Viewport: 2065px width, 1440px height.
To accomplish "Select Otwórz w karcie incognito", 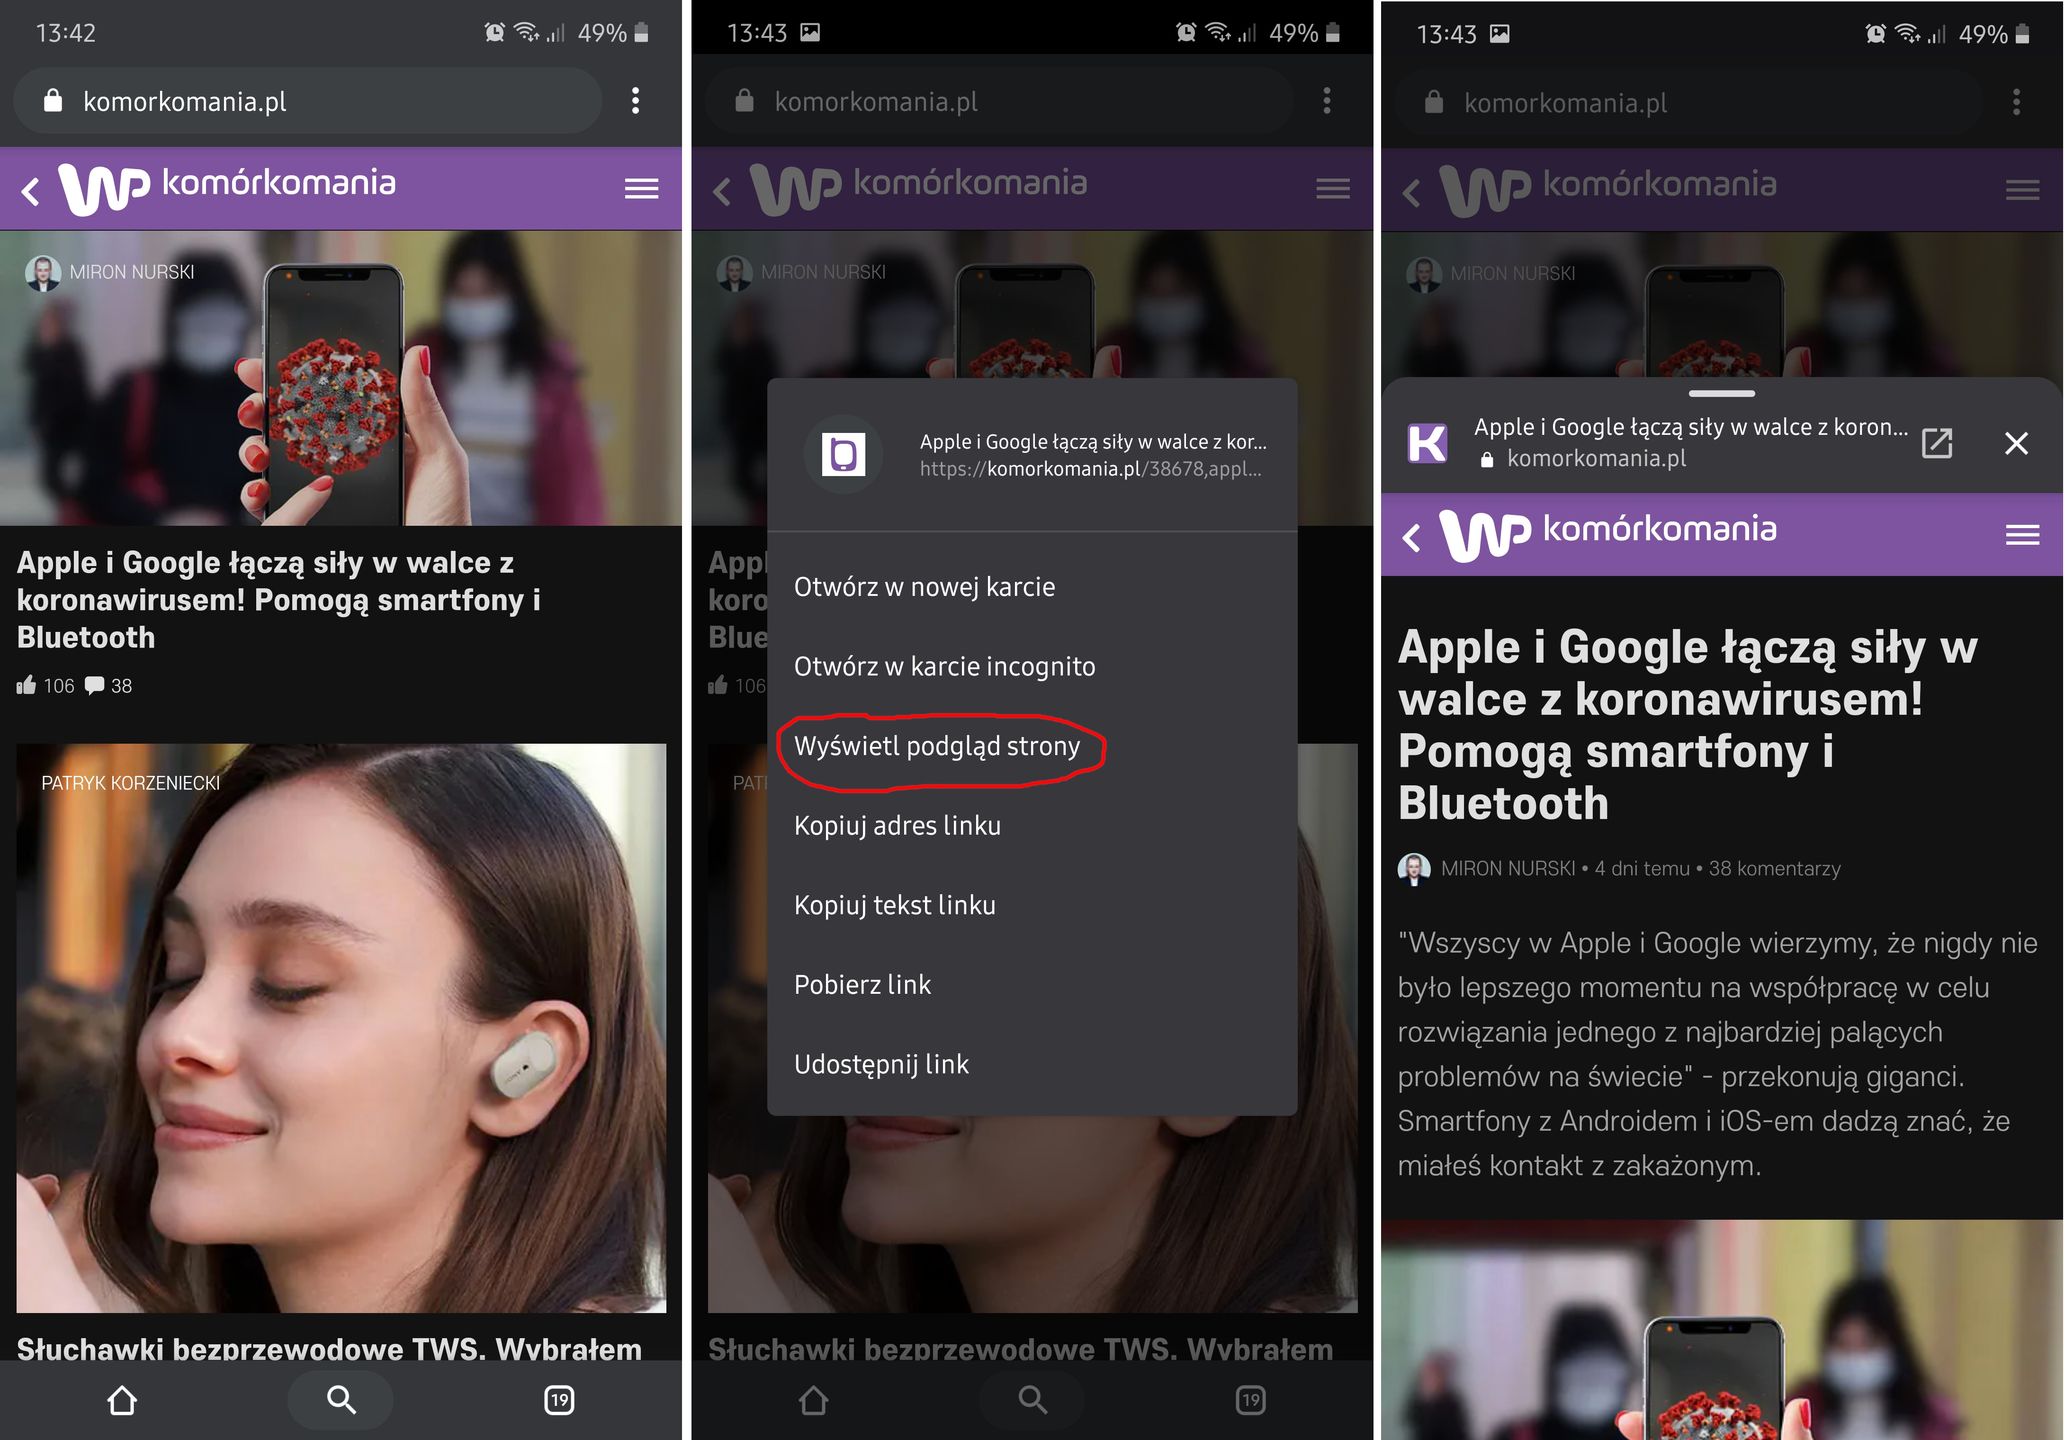I will tap(1032, 666).
